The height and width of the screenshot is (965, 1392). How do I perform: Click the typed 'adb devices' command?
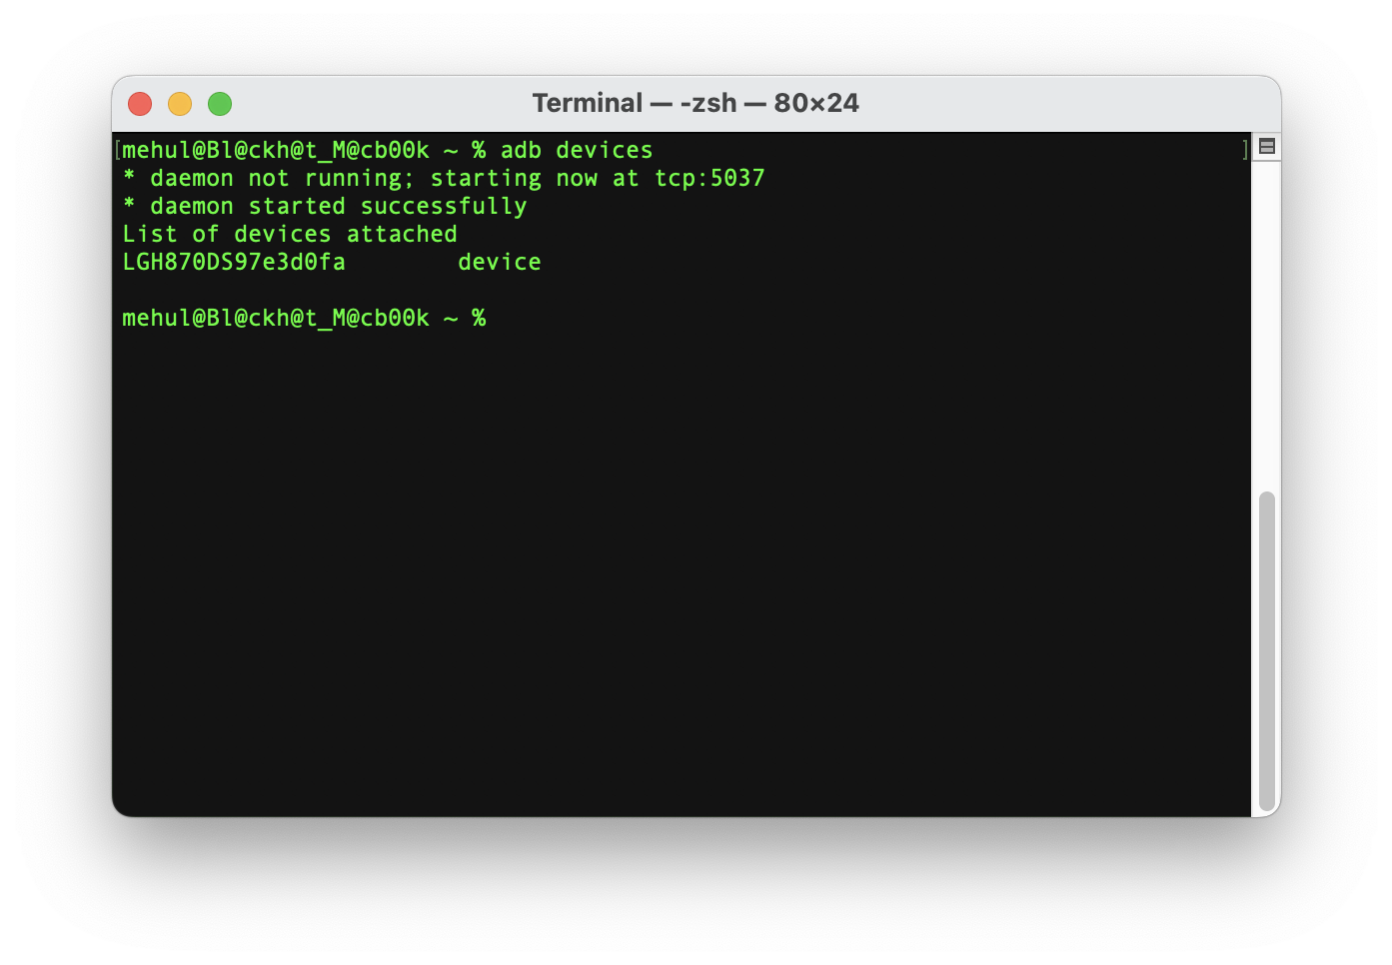pos(576,150)
